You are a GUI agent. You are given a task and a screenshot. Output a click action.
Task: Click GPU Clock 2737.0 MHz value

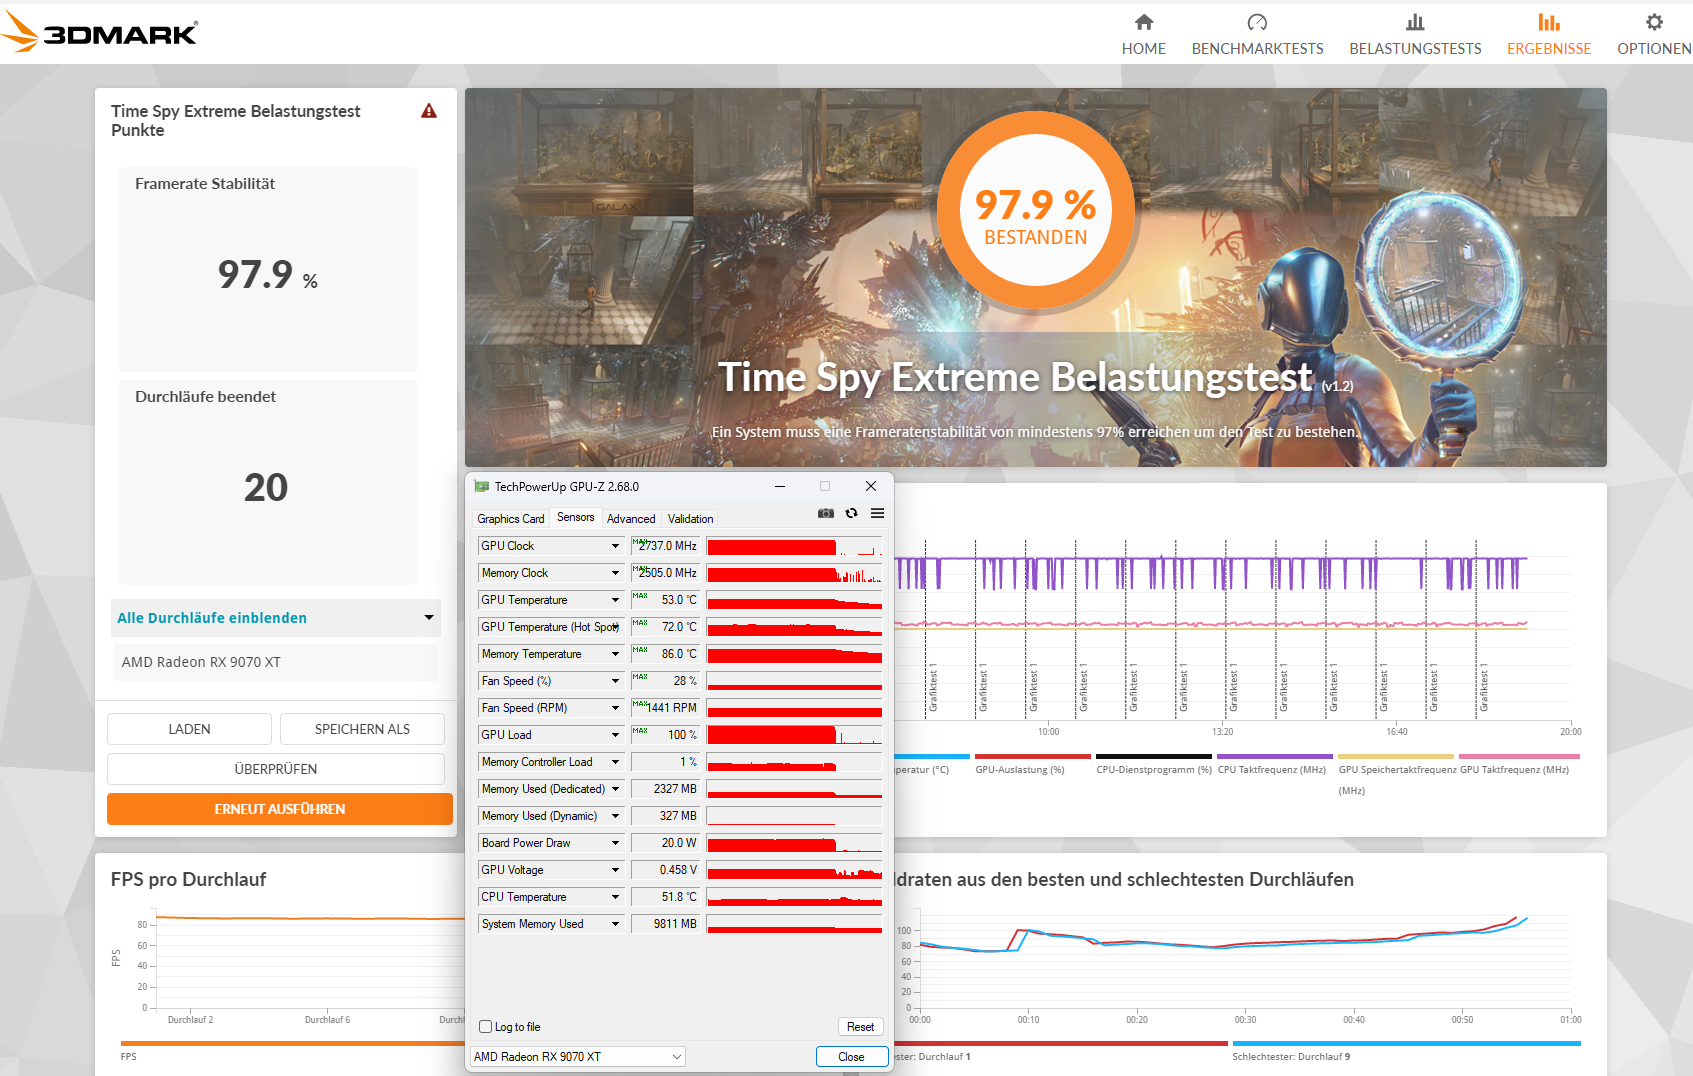click(x=666, y=546)
